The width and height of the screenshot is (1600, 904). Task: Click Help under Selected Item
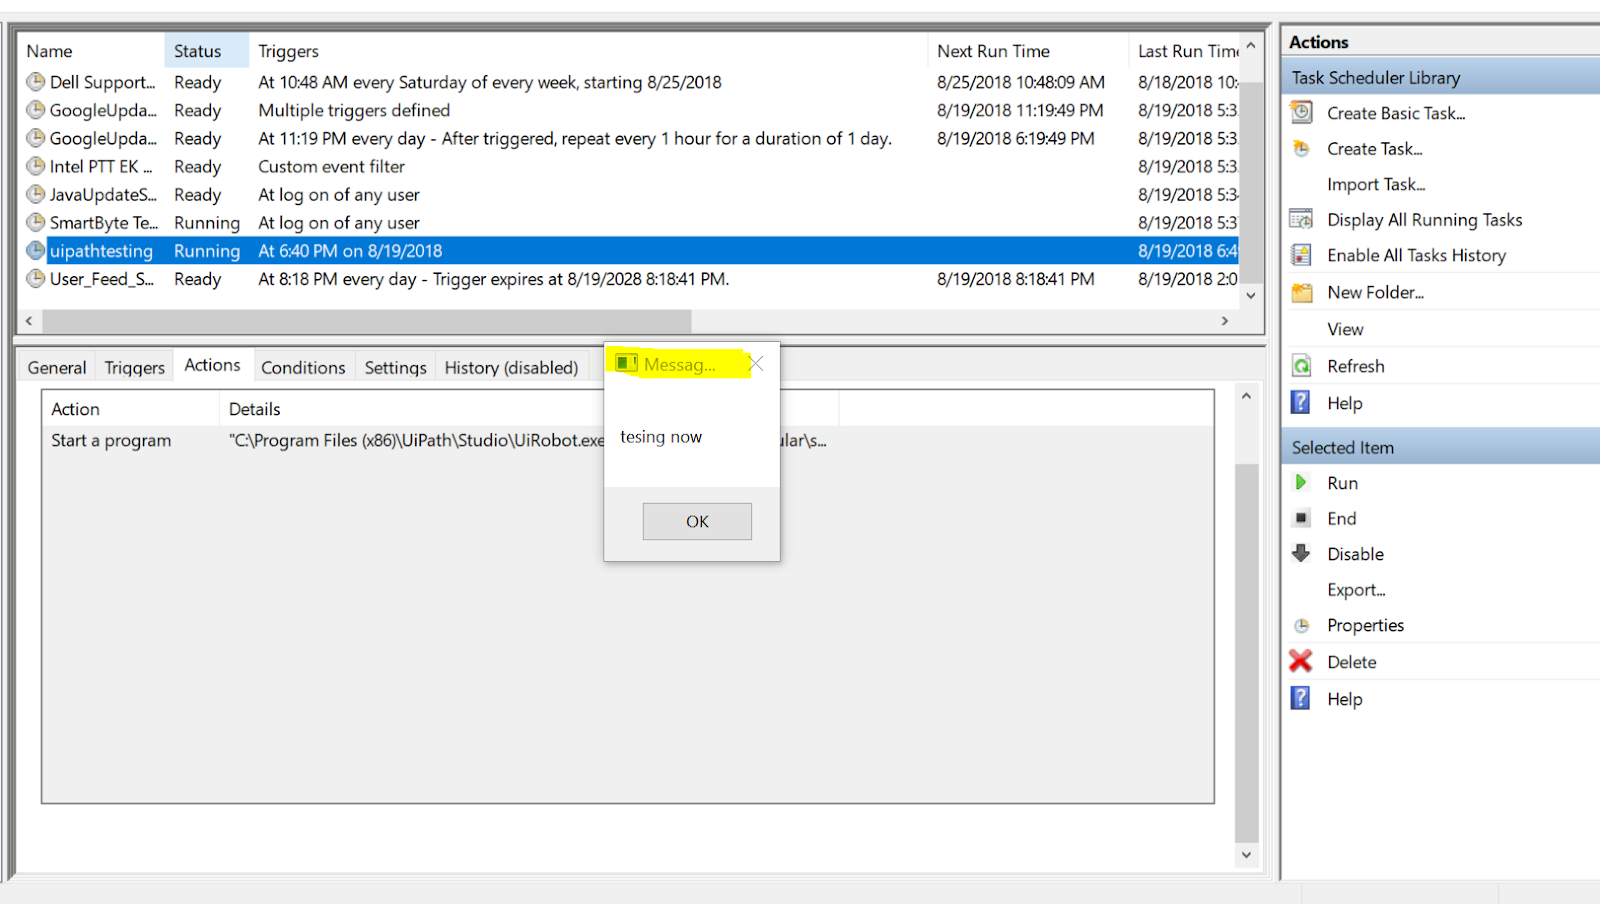tap(1344, 698)
